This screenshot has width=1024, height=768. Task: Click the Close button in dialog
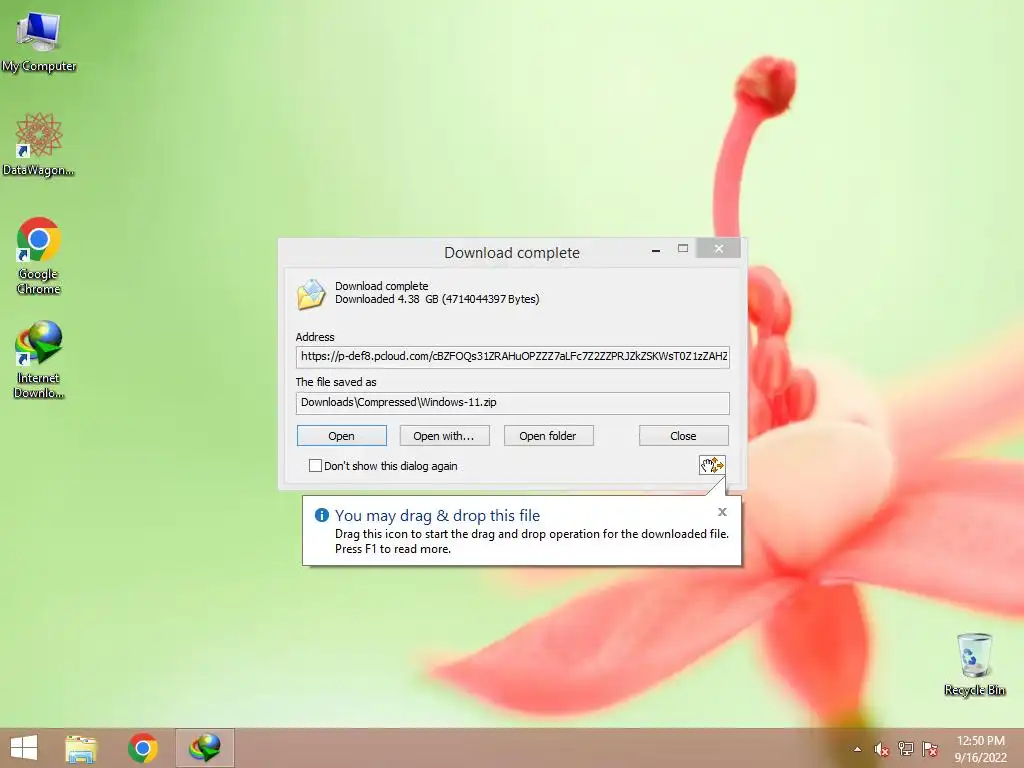[684, 436]
